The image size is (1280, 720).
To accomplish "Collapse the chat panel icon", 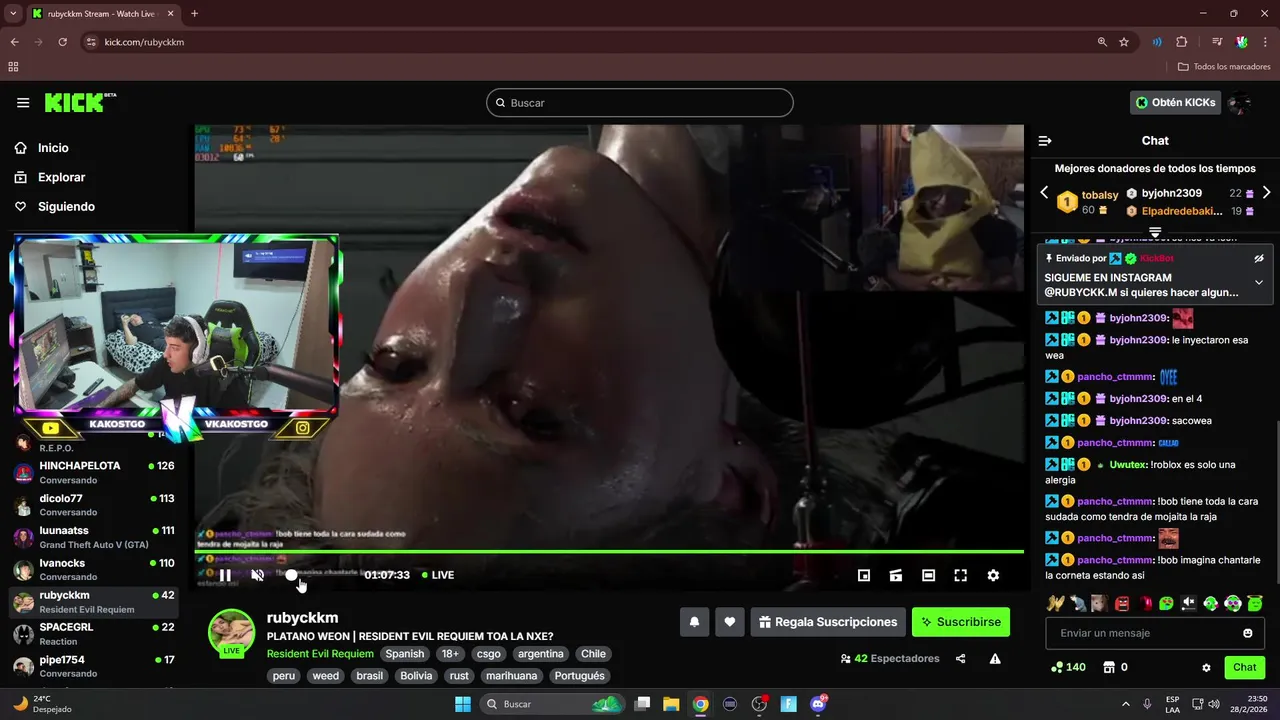I will coord(1045,141).
